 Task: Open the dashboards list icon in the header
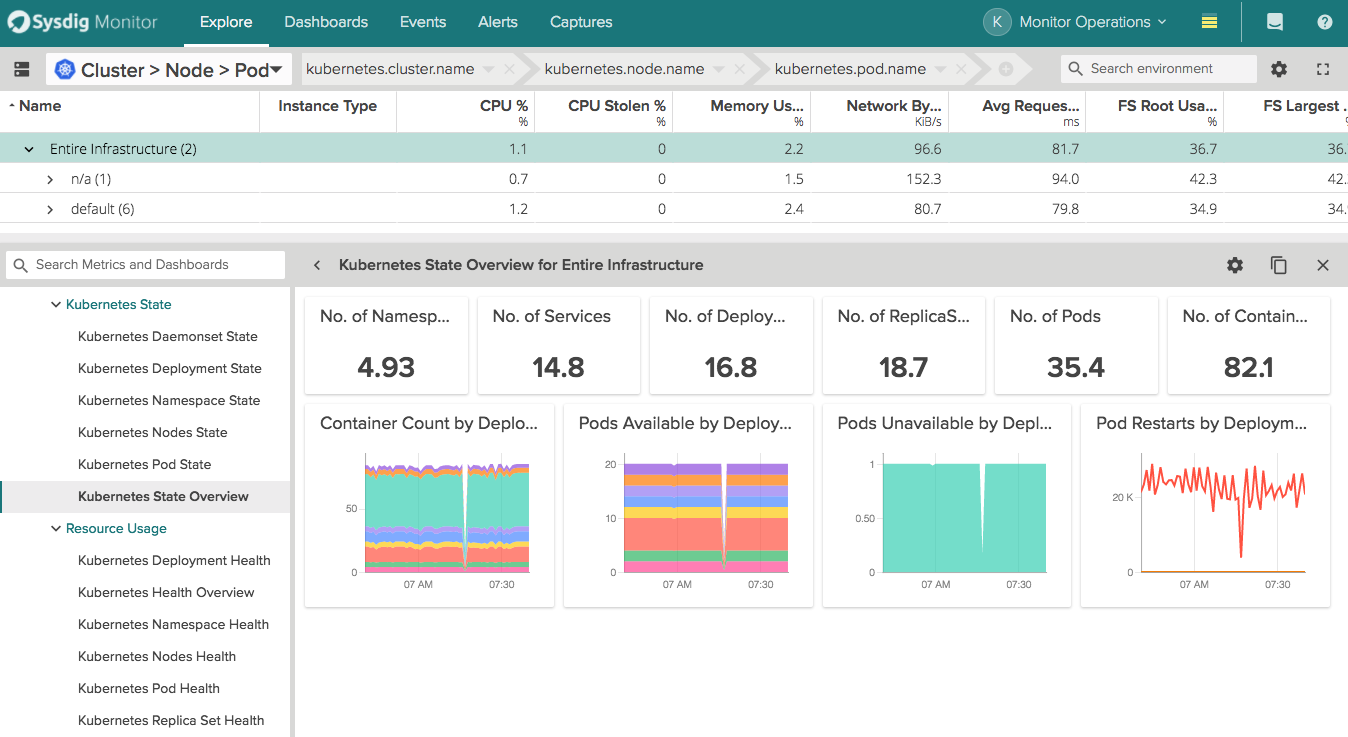click(1208, 21)
